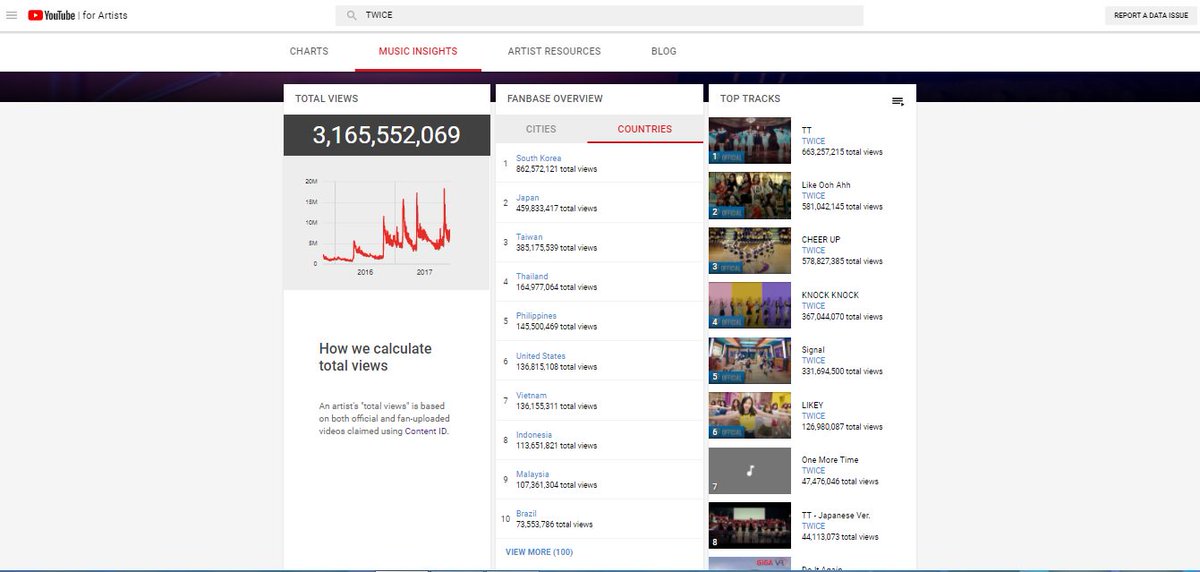Click the TWICE artist link under KNOCK KNOCK
1200x572 pixels.
(813, 306)
